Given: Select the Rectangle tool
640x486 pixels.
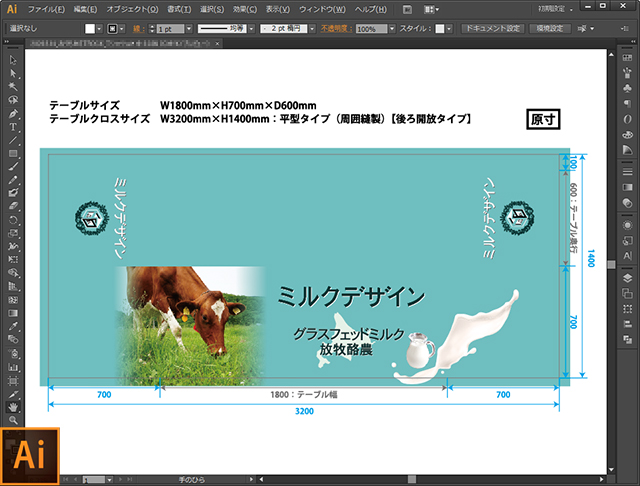Looking at the screenshot, I should pos(13,153).
